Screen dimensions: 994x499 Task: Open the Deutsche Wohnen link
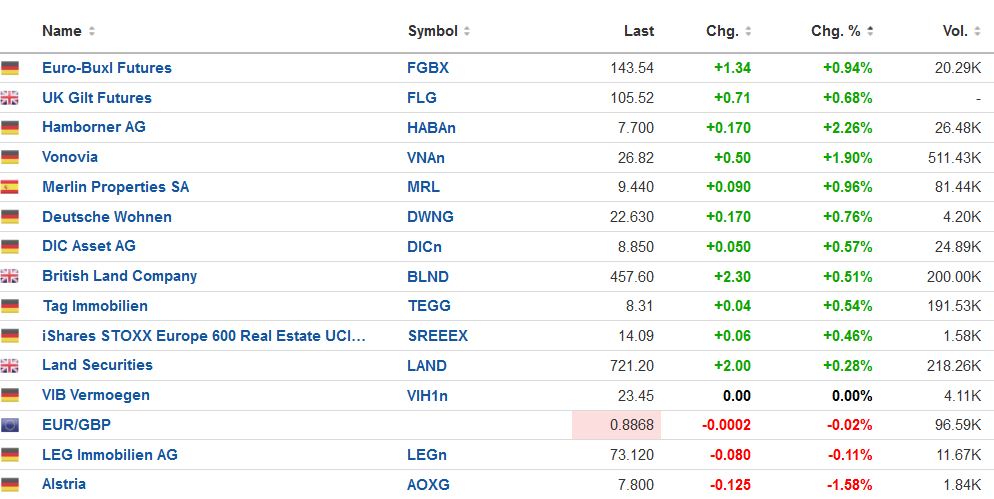coord(107,217)
